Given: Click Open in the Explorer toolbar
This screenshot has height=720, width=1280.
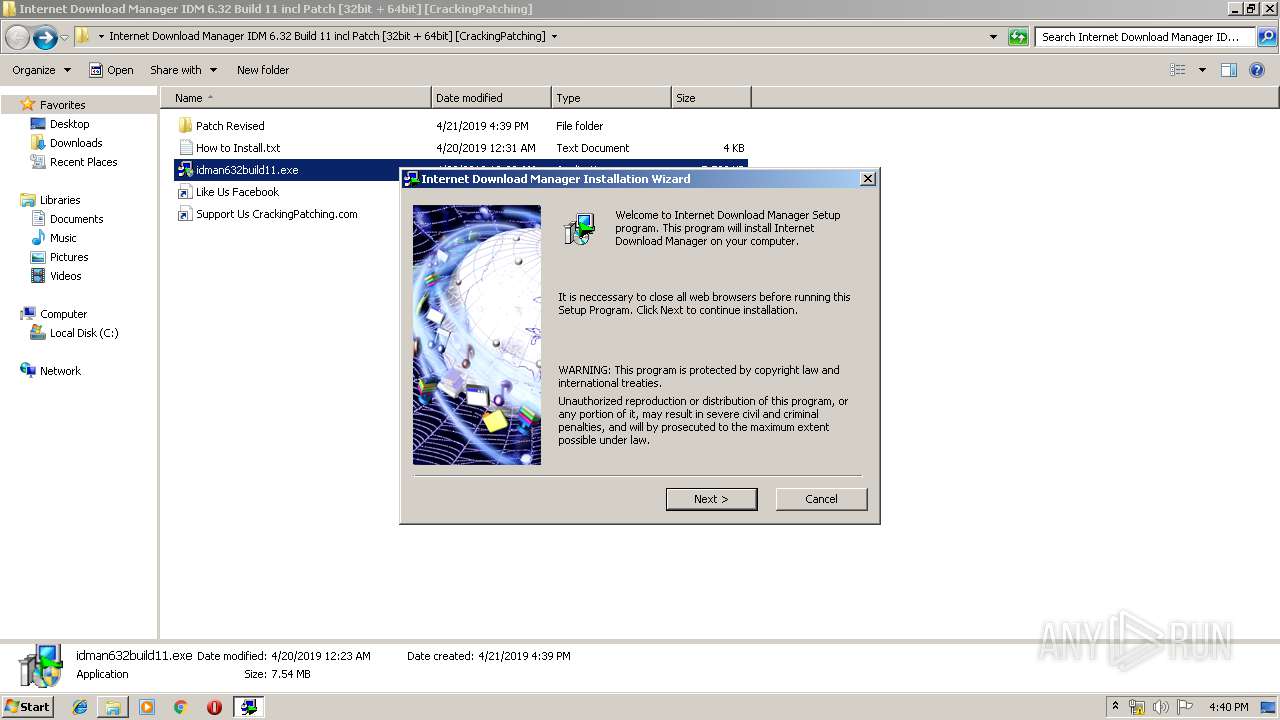Looking at the screenshot, I should pos(111,70).
